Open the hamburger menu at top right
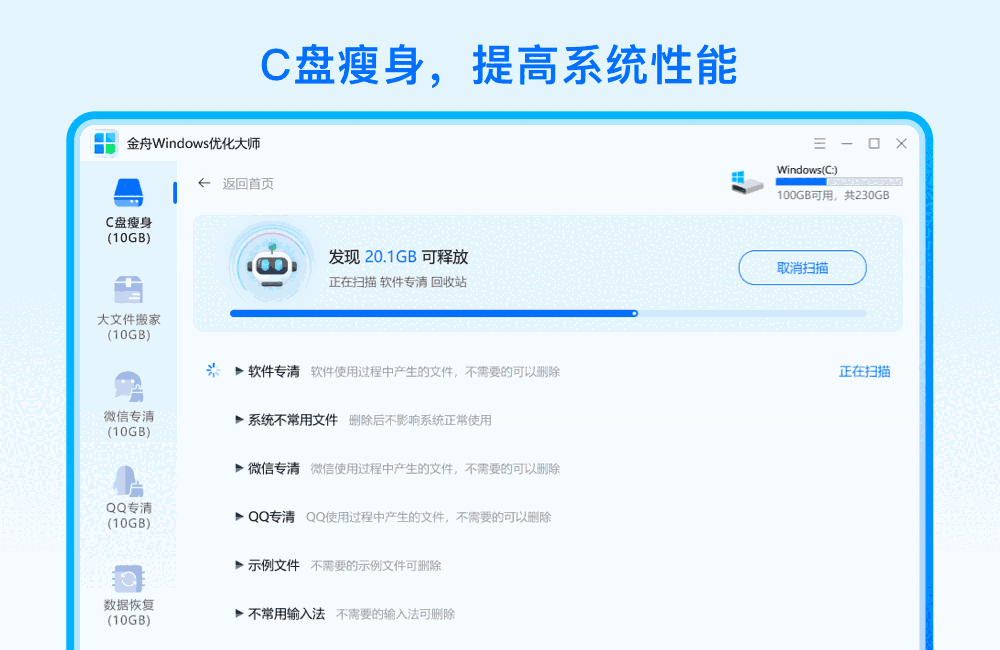The width and height of the screenshot is (1000, 650). coord(819,143)
